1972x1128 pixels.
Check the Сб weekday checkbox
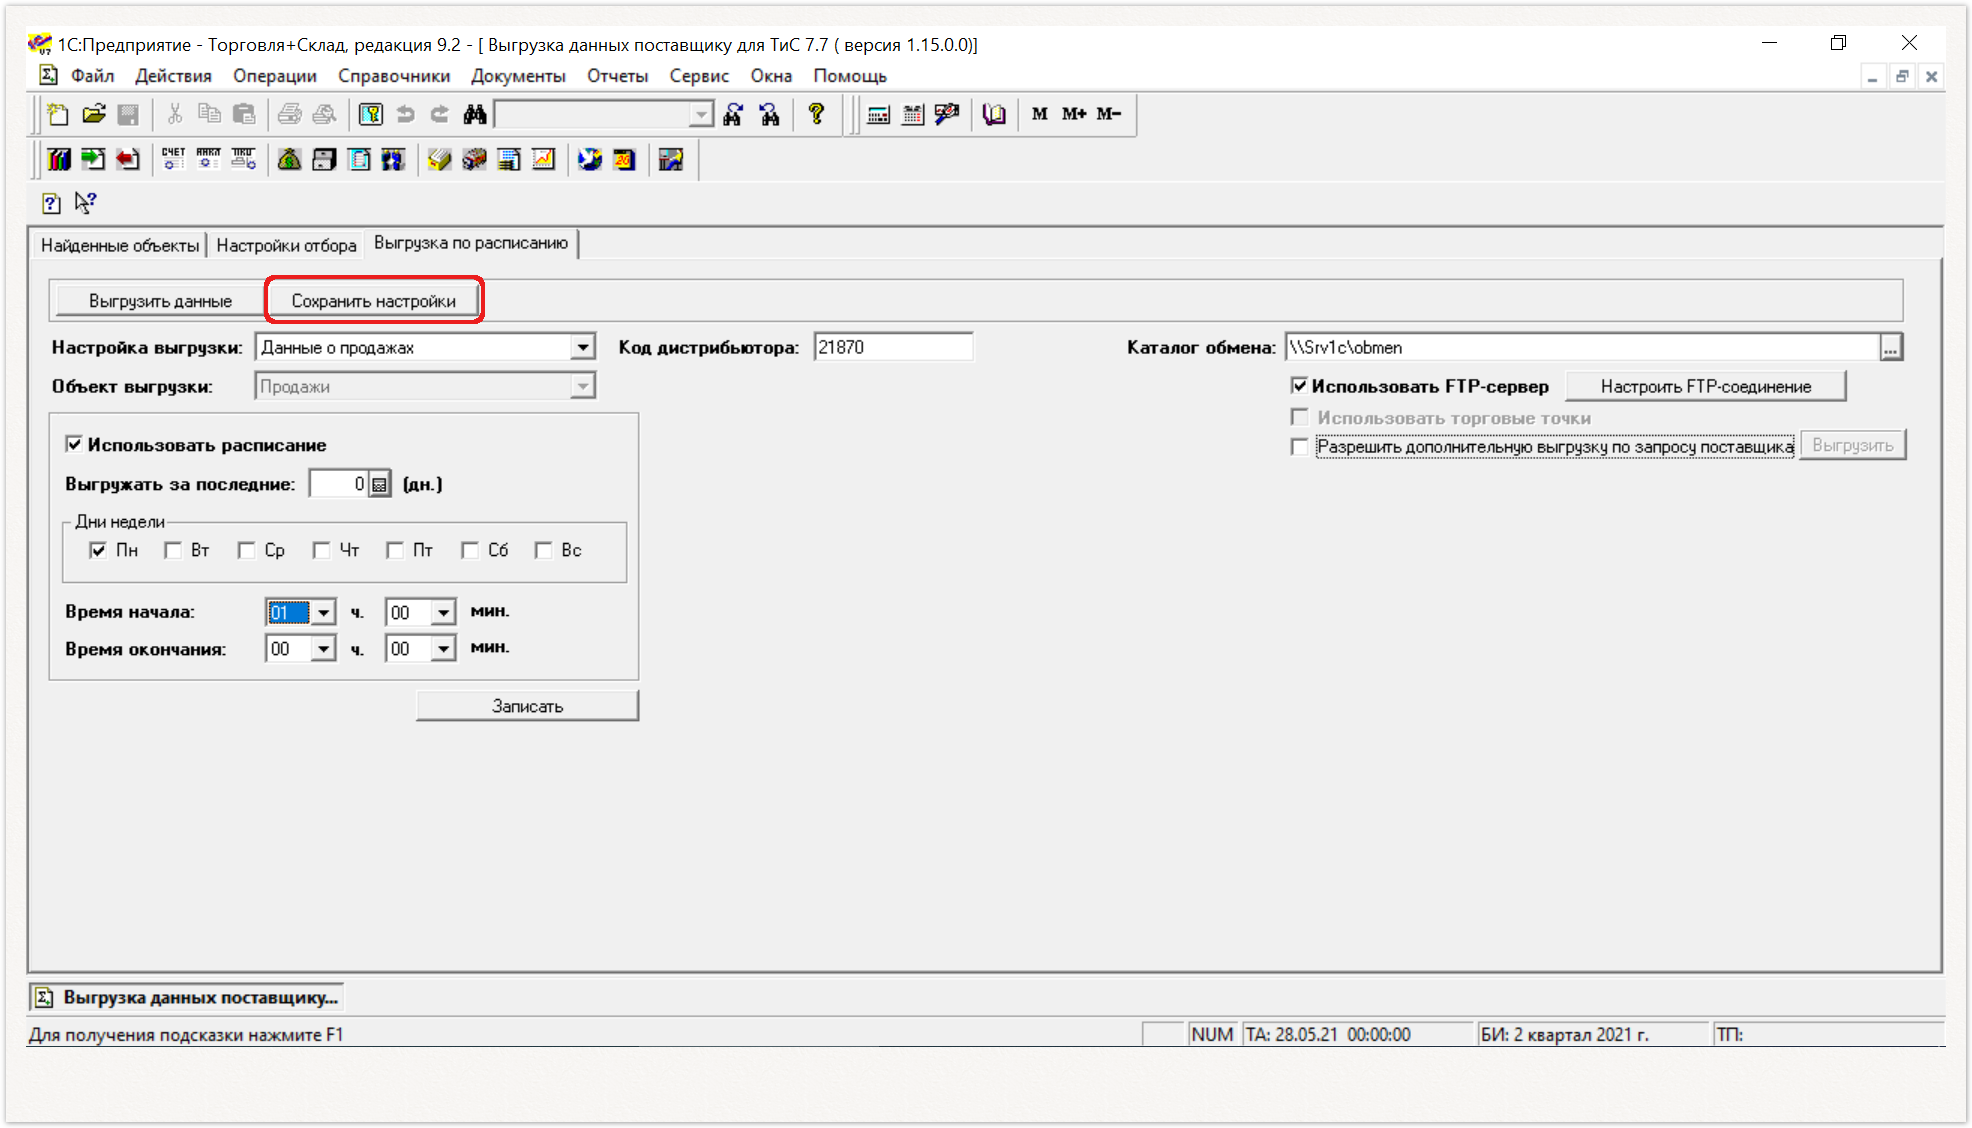click(x=469, y=550)
